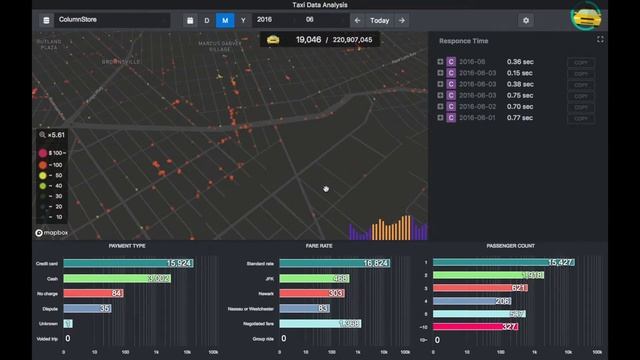Expand the 0.70 sec response row
640x360 pixels.
440,107
